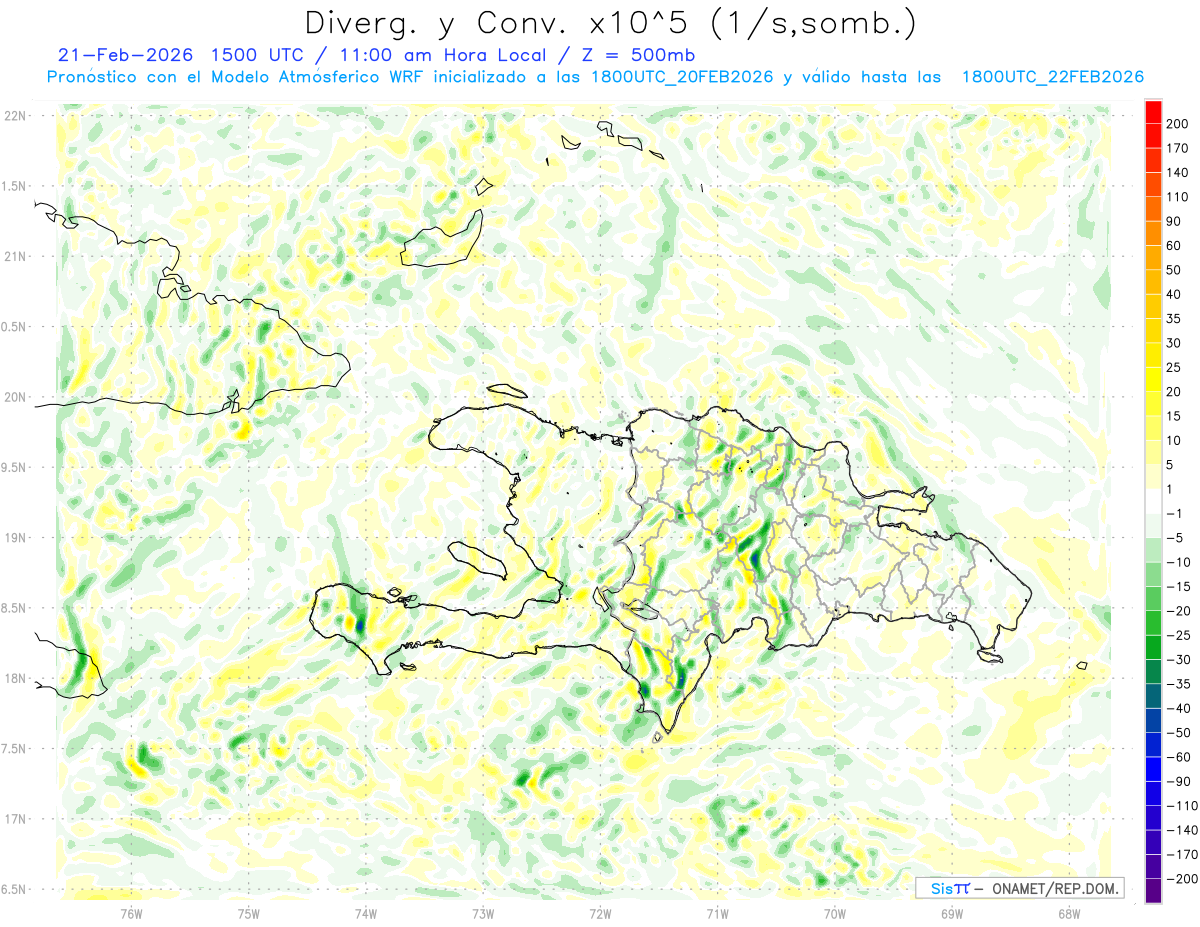The width and height of the screenshot is (1200, 927).
Task: Select the top red segment of the color bar
Action: click(1154, 111)
